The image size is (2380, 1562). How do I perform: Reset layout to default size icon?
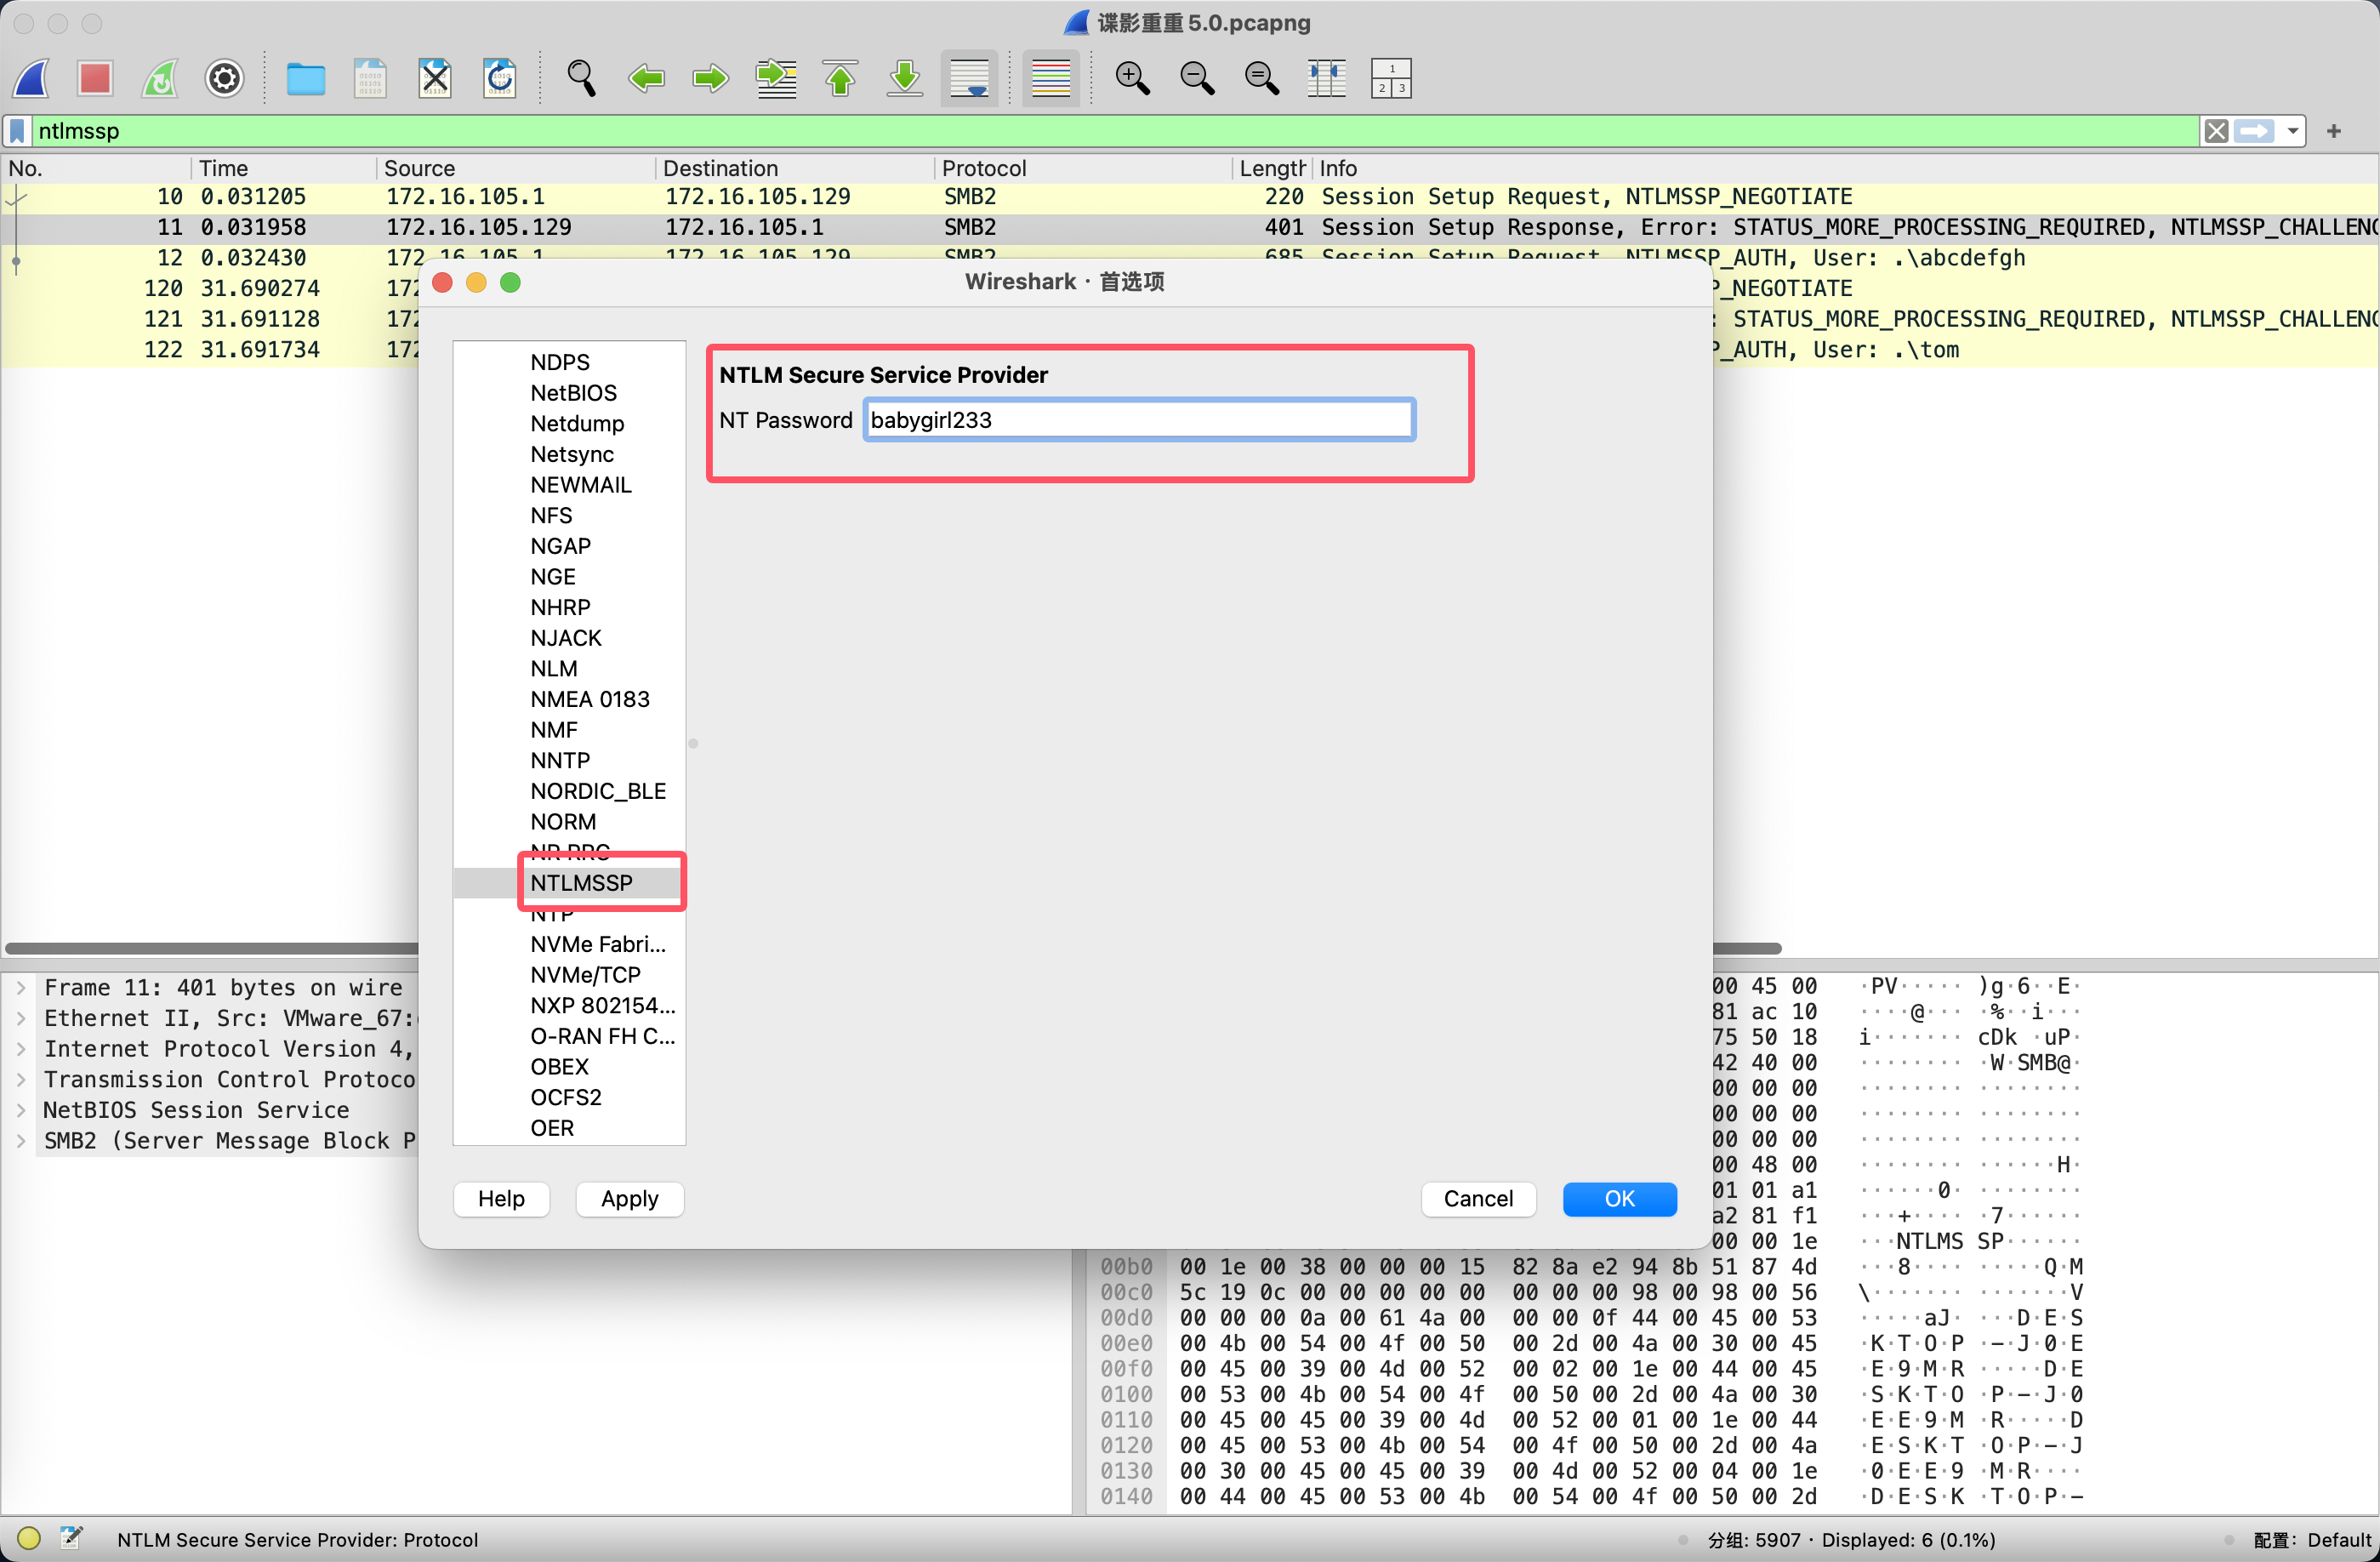tap(1326, 78)
